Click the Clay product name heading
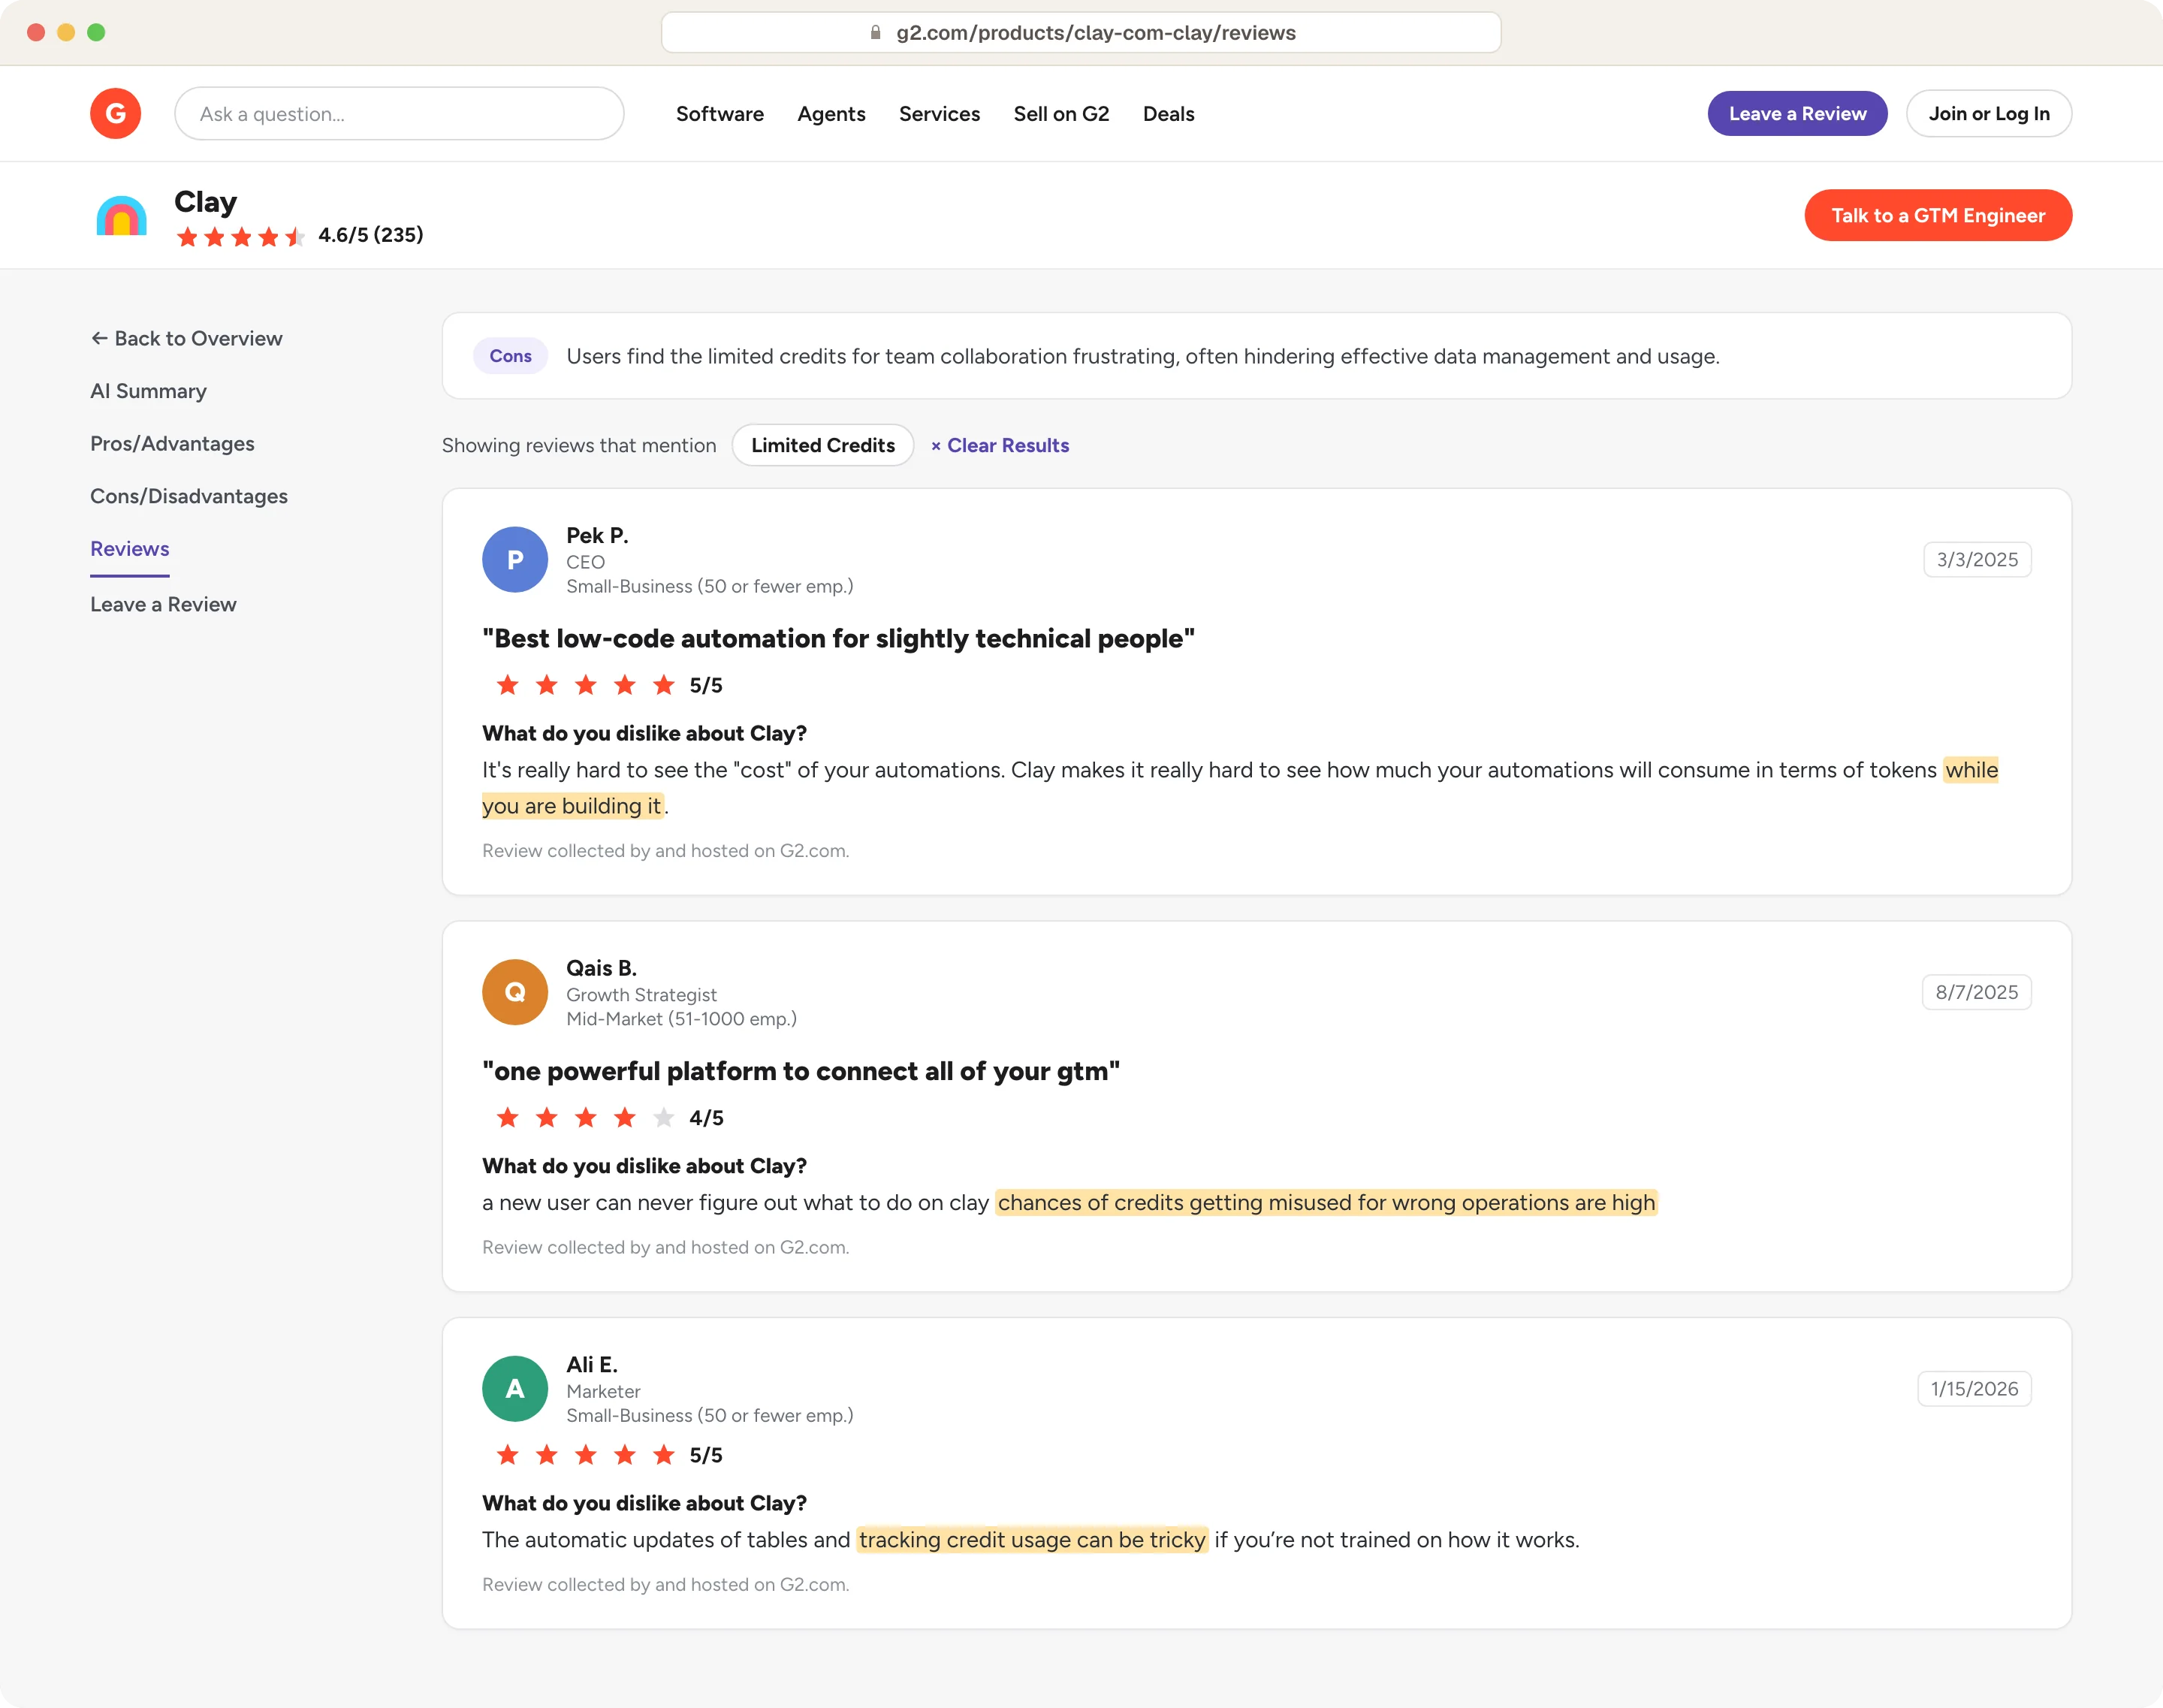Screen dimensions: 2163x1708 tap(205, 202)
